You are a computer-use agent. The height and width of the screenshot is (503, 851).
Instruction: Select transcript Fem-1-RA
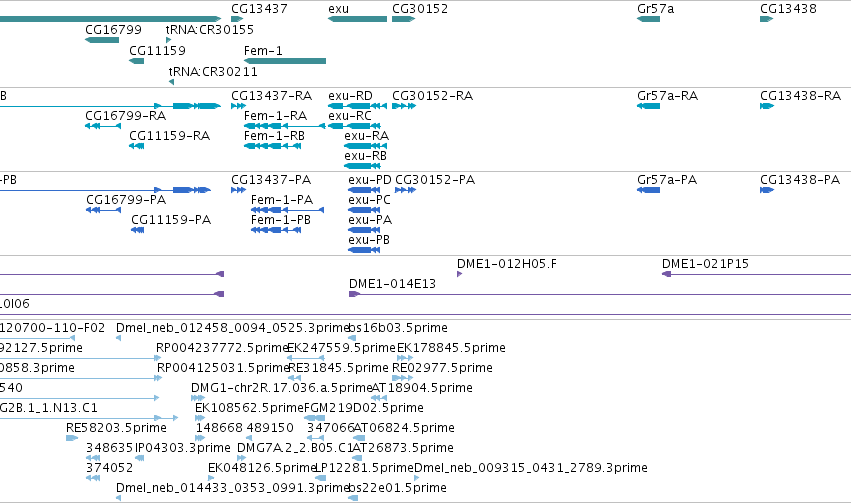click(x=276, y=116)
